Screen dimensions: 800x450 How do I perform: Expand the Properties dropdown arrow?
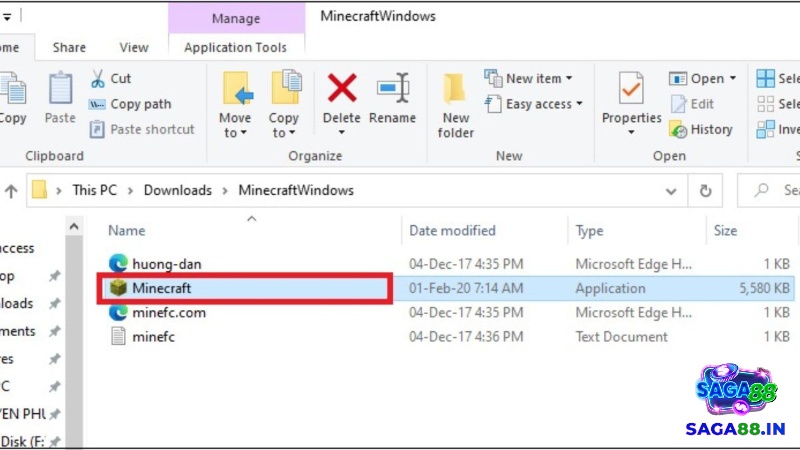tap(631, 133)
